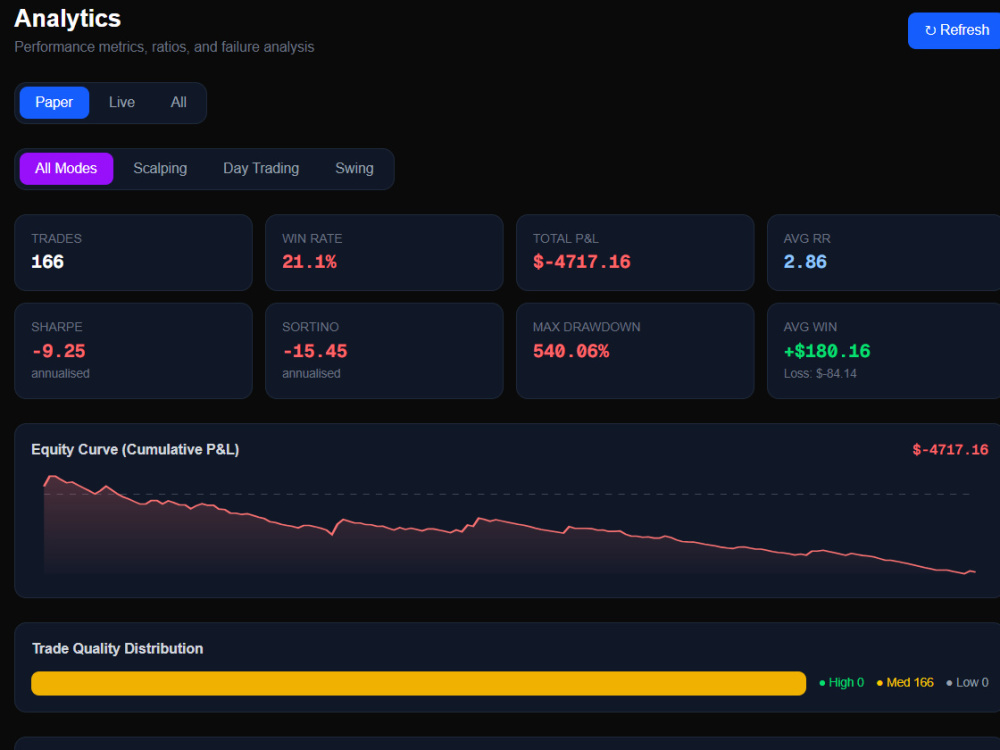Screen dimensions: 1000x750
Task: Switch to the Live account tab
Action: pyautogui.click(x=122, y=102)
